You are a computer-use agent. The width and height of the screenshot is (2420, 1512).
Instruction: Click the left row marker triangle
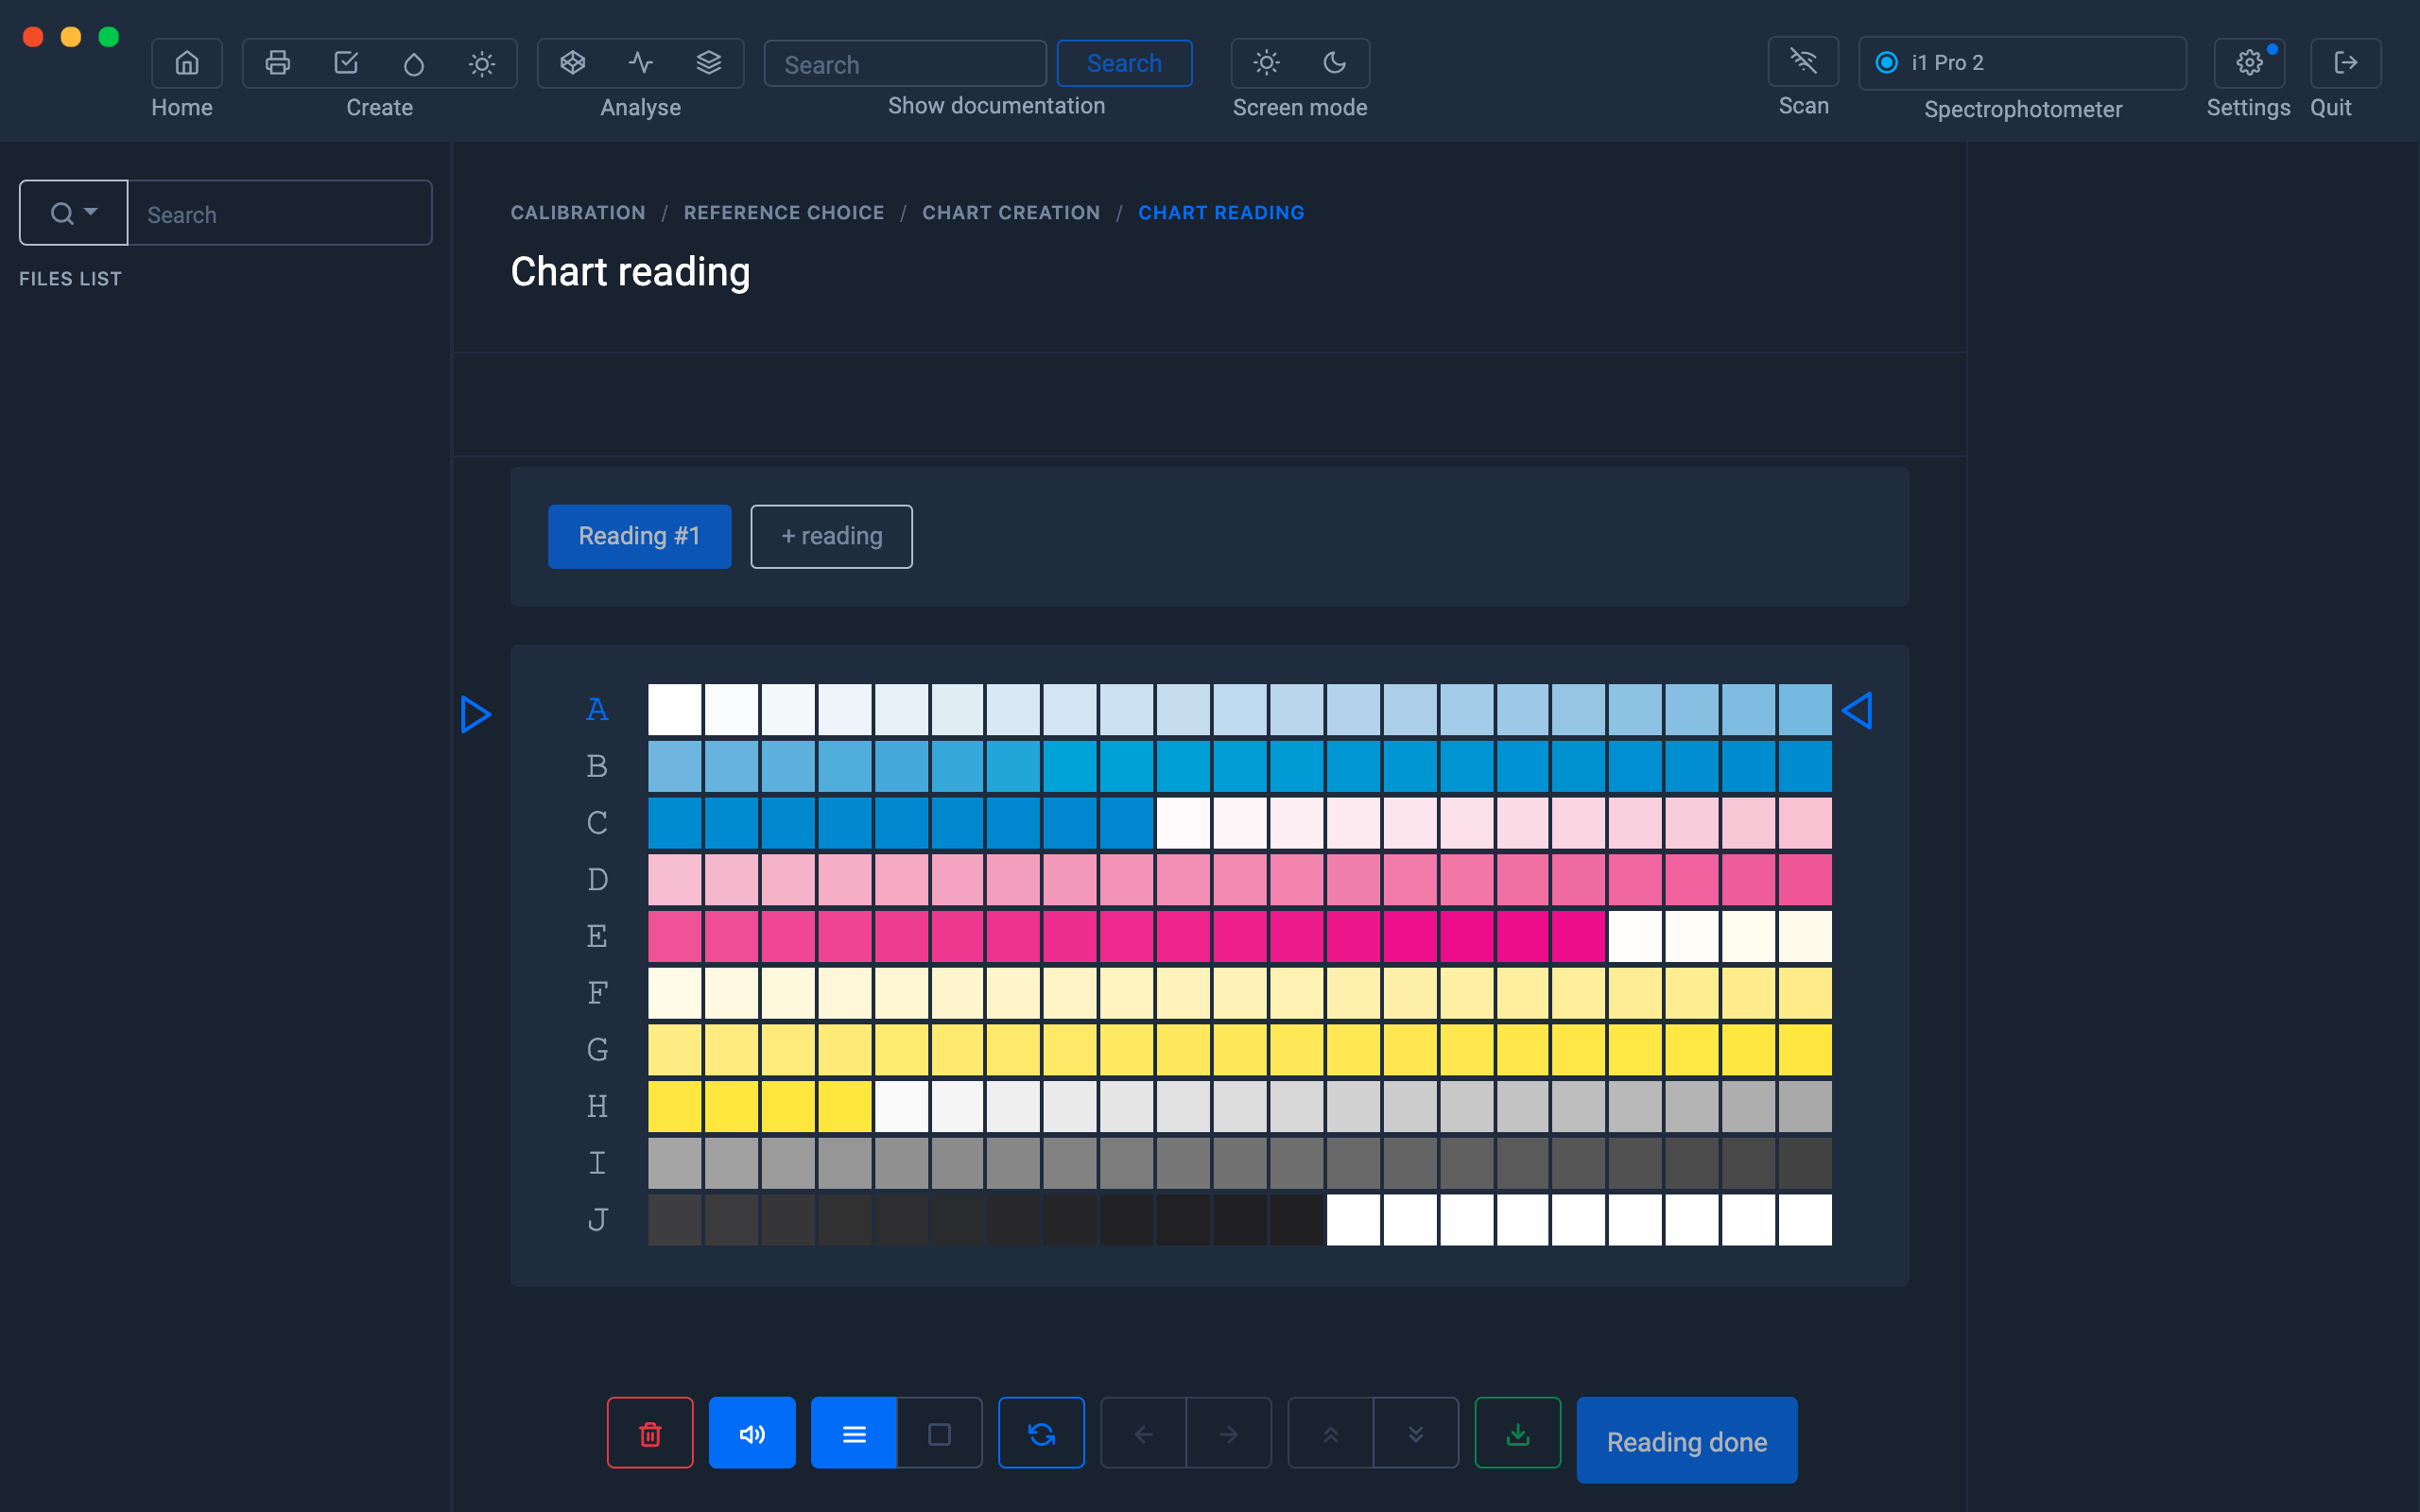click(x=476, y=714)
